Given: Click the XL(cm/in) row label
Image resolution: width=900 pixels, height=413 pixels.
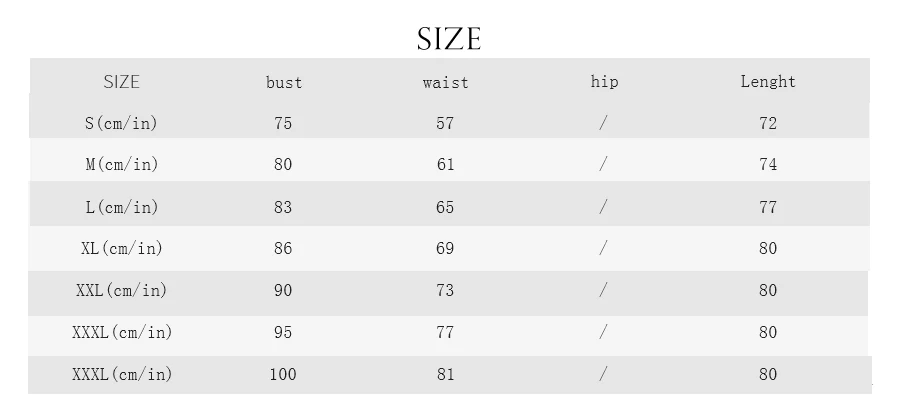Looking at the screenshot, I should (122, 248).
